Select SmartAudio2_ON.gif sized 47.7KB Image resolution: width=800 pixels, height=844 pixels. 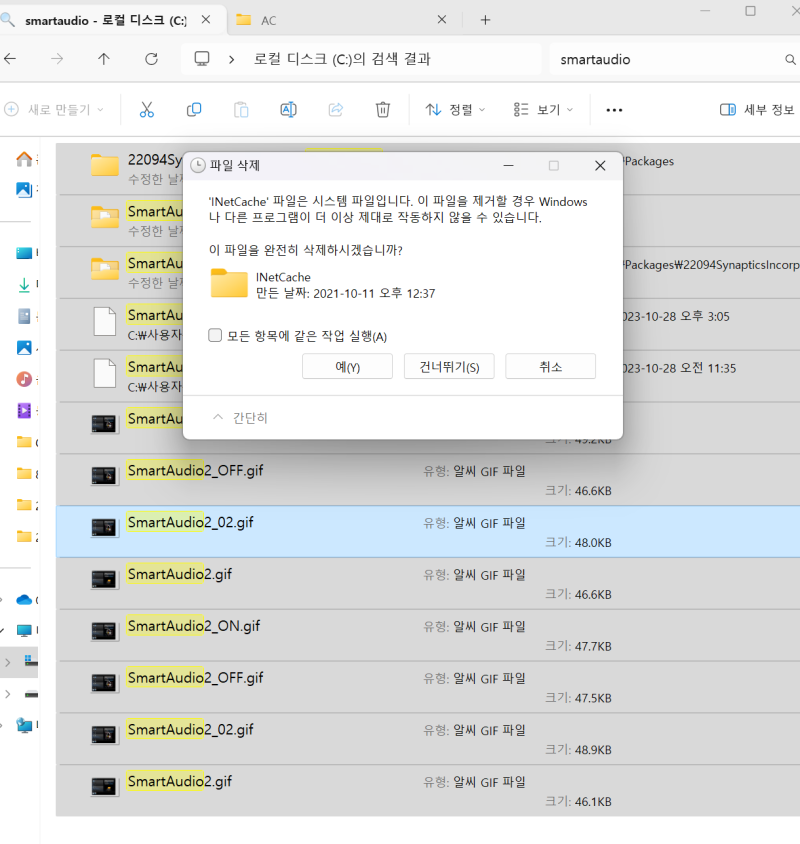[x=428, y=635]
